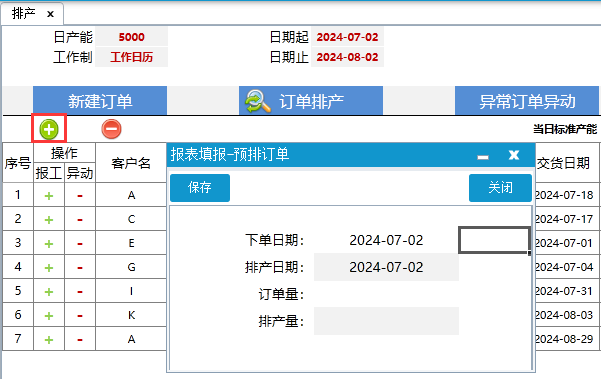
Task: Click green plus 报工 in row 1
Action: (49, 196)
